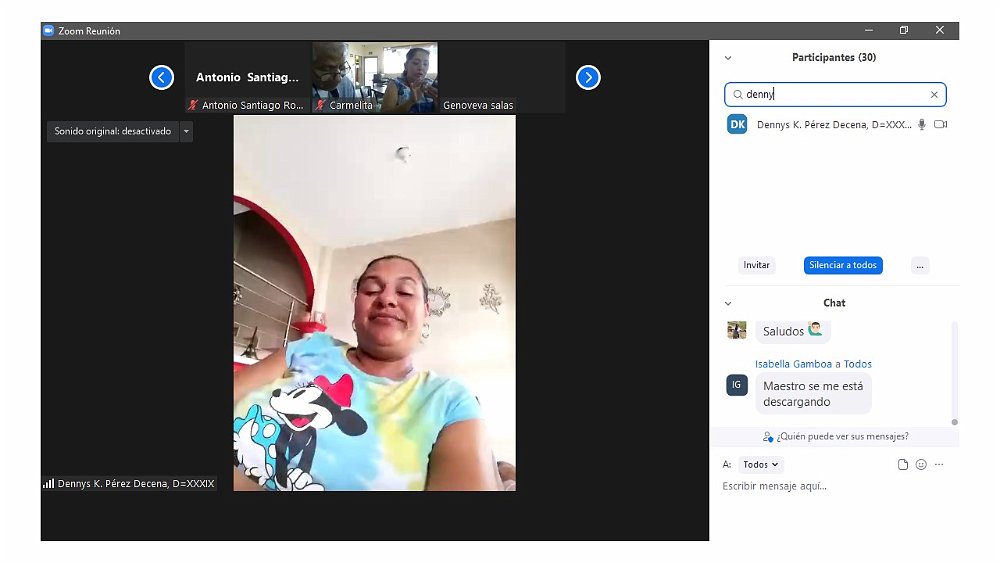Click 'Silenciar a todos' button
Screen dimensions: 1000x563
point(843,265)
